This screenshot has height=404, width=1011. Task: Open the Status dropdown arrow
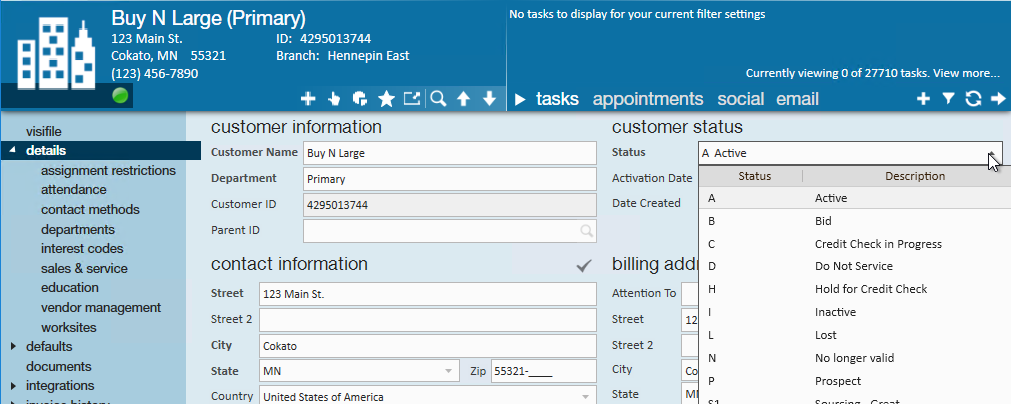[x=992, y=153]
